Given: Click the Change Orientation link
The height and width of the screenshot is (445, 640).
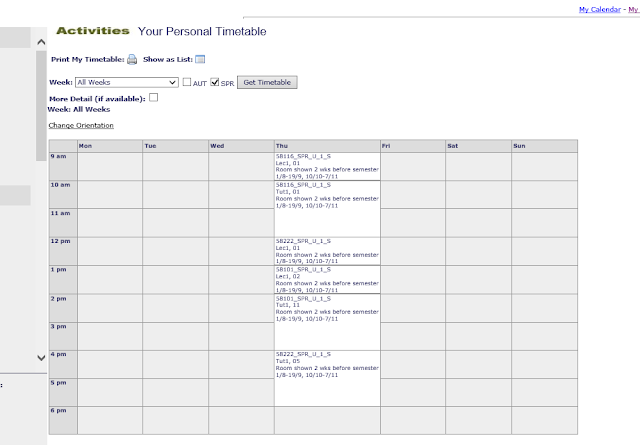Looking at the screenshot, I should pyautogui.click(x=81, y=125).
